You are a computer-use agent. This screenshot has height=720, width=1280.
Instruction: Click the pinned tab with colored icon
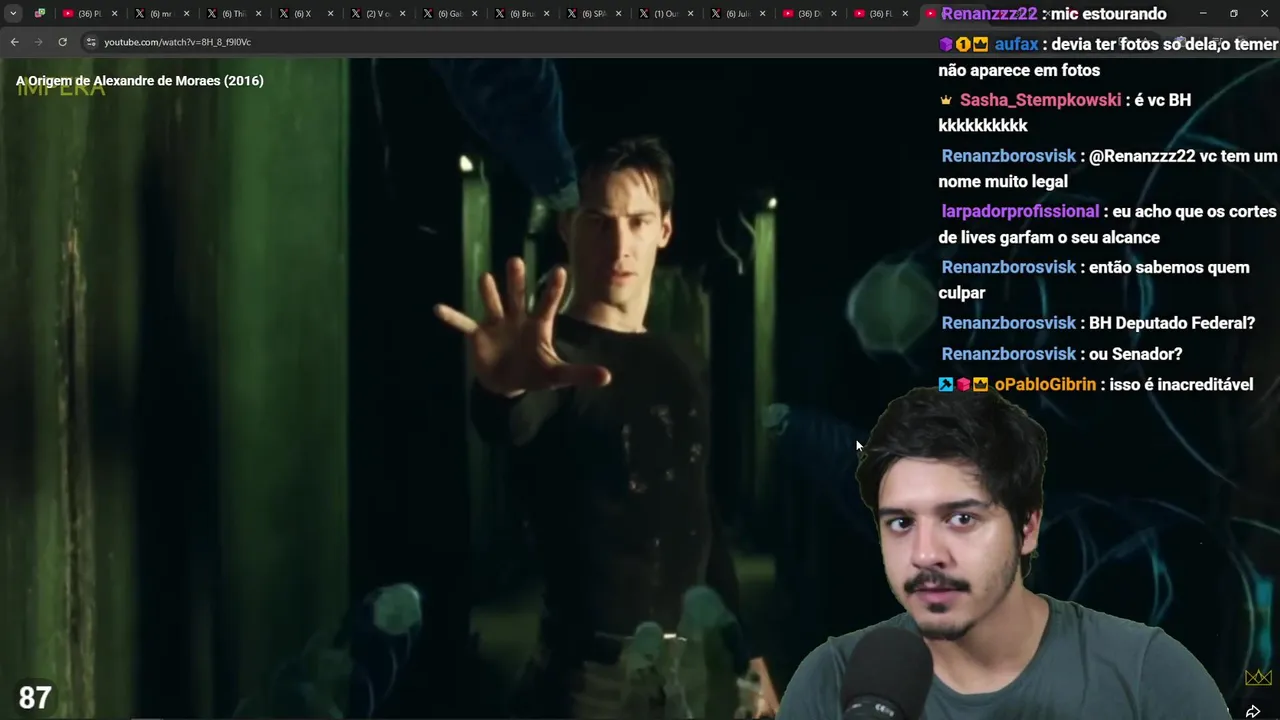(x=40, y=13)
